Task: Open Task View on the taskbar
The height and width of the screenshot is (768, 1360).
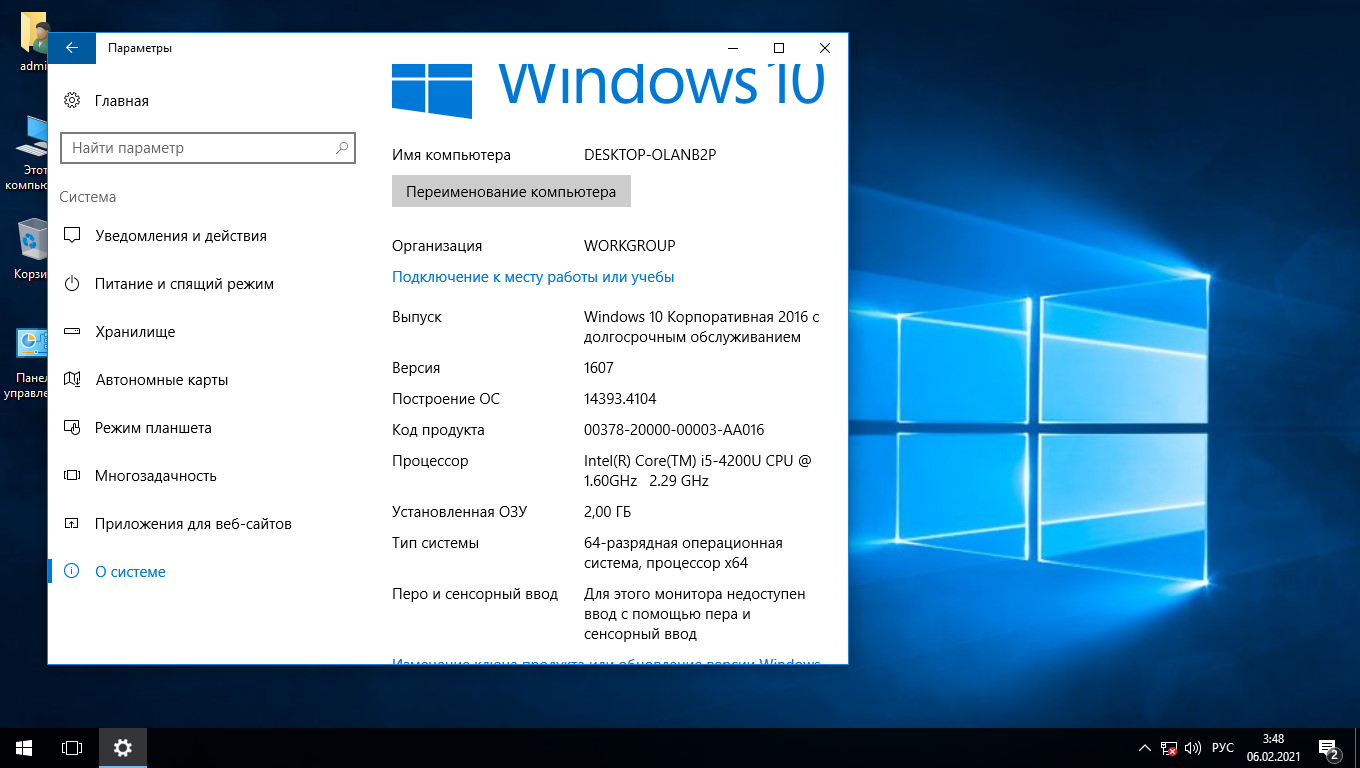Action: (x=72, y=748)
